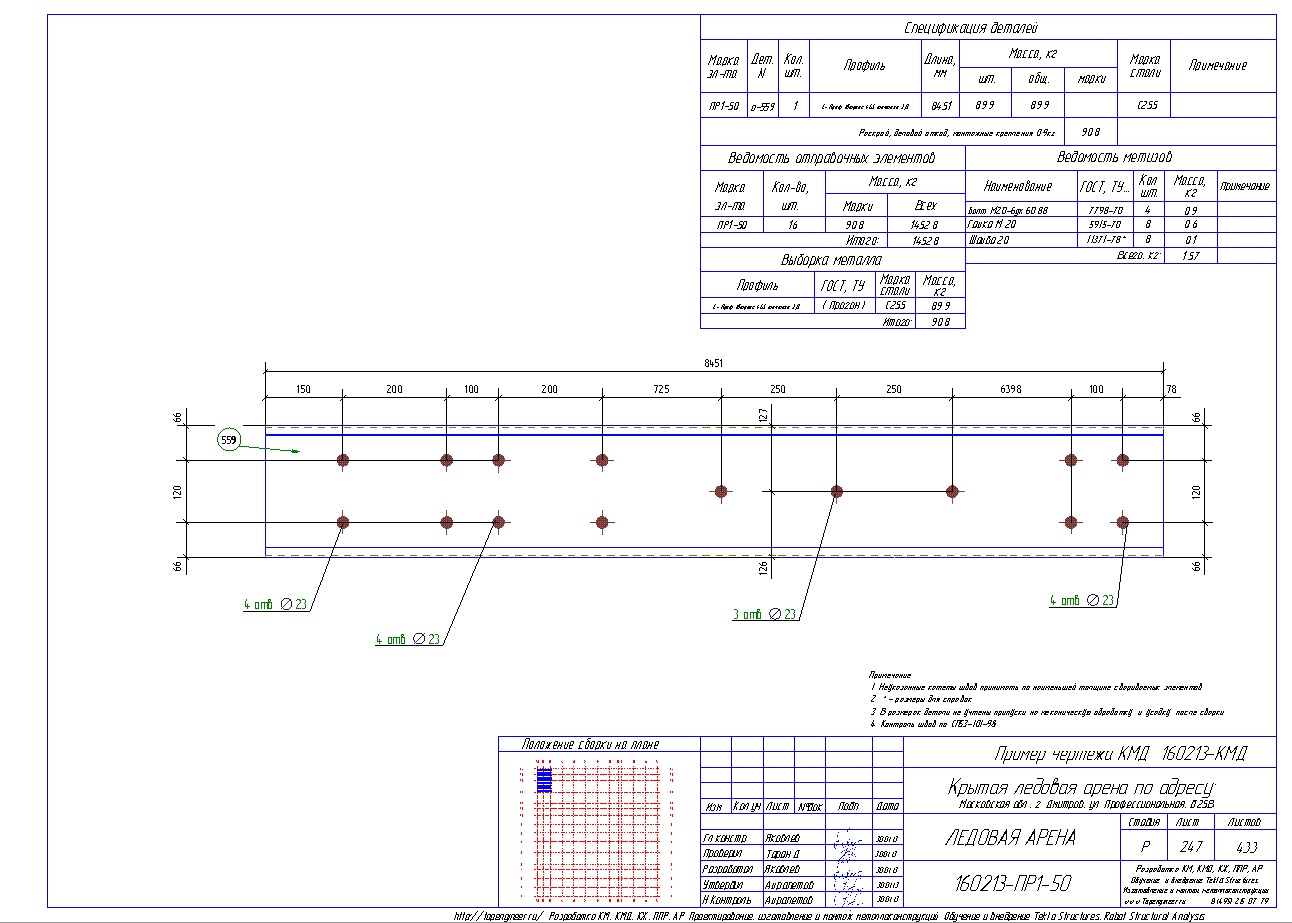This screenshot has height=923, width=1292.
Task: Select the part mark balloon "559"
Action: click(x=230, y=438)
